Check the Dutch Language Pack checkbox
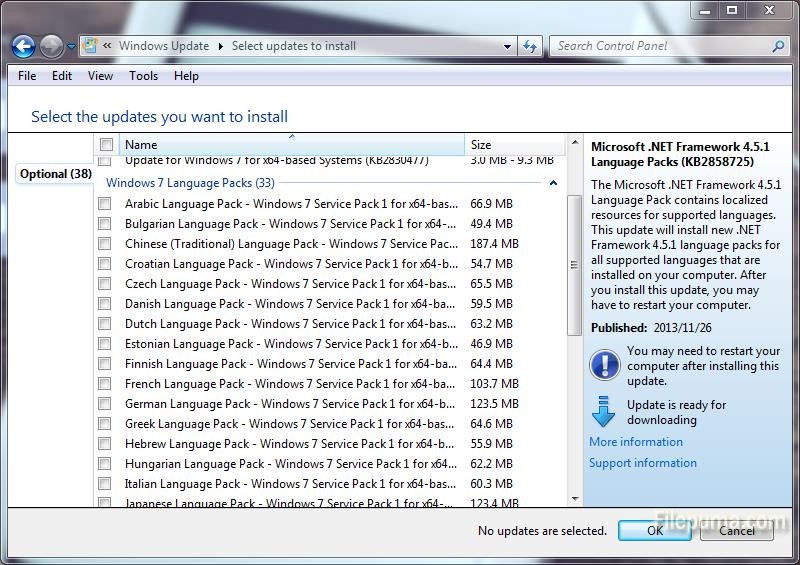The image size is (800, 565). pyautogui.click(x=105, y=324)
